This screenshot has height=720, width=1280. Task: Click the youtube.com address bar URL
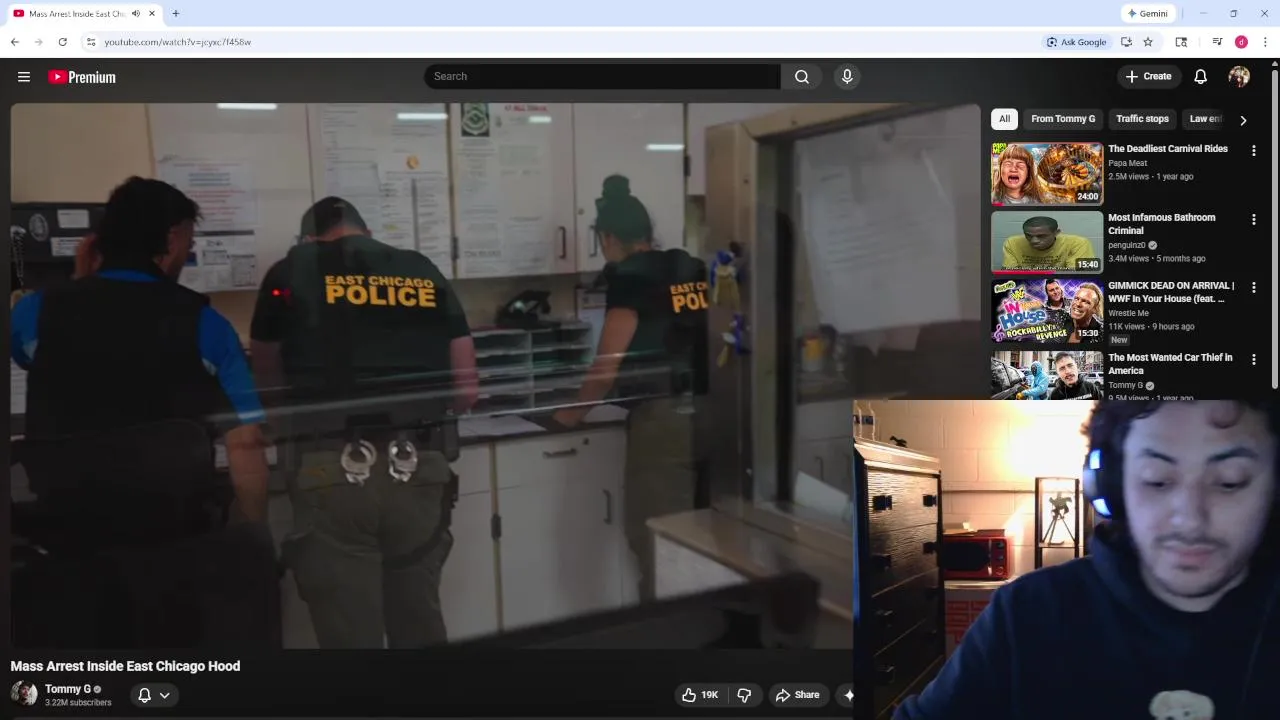177,42
